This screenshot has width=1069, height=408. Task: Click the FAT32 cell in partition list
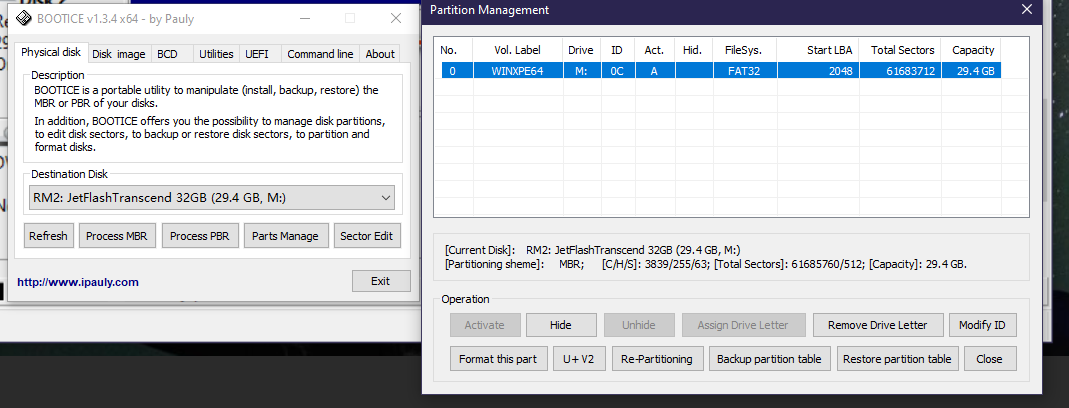tap(743, 70)
